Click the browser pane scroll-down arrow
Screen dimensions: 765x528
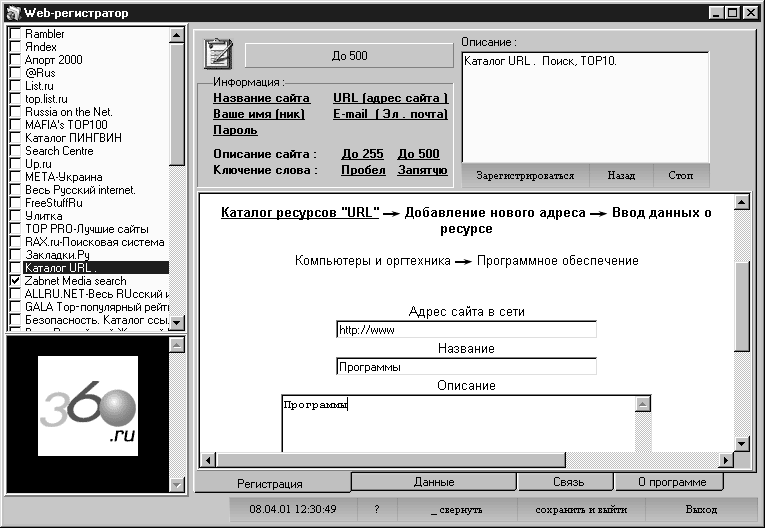pyautogui.click(x=742, y=444)
